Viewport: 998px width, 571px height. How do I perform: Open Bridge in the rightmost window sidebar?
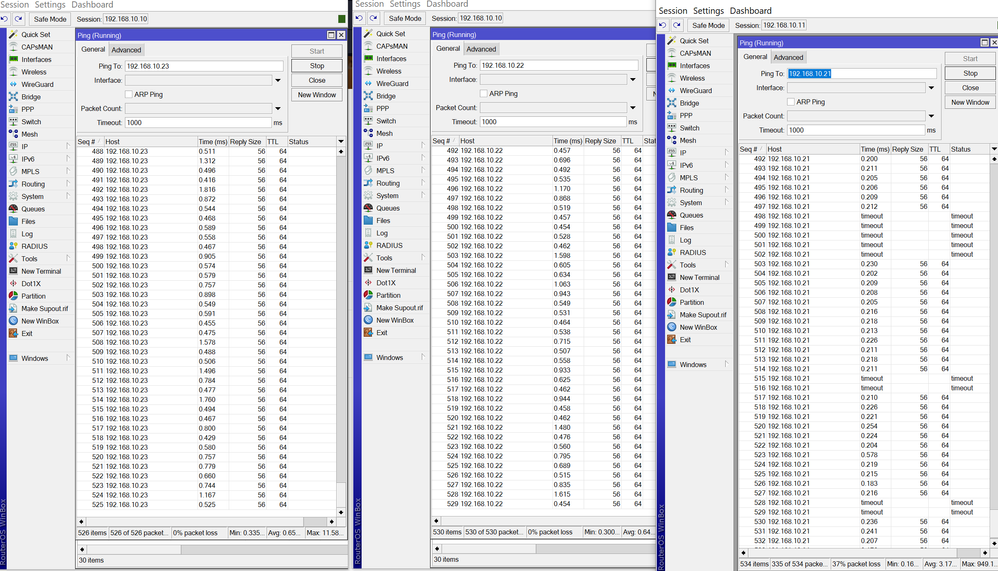pos(690,103)
